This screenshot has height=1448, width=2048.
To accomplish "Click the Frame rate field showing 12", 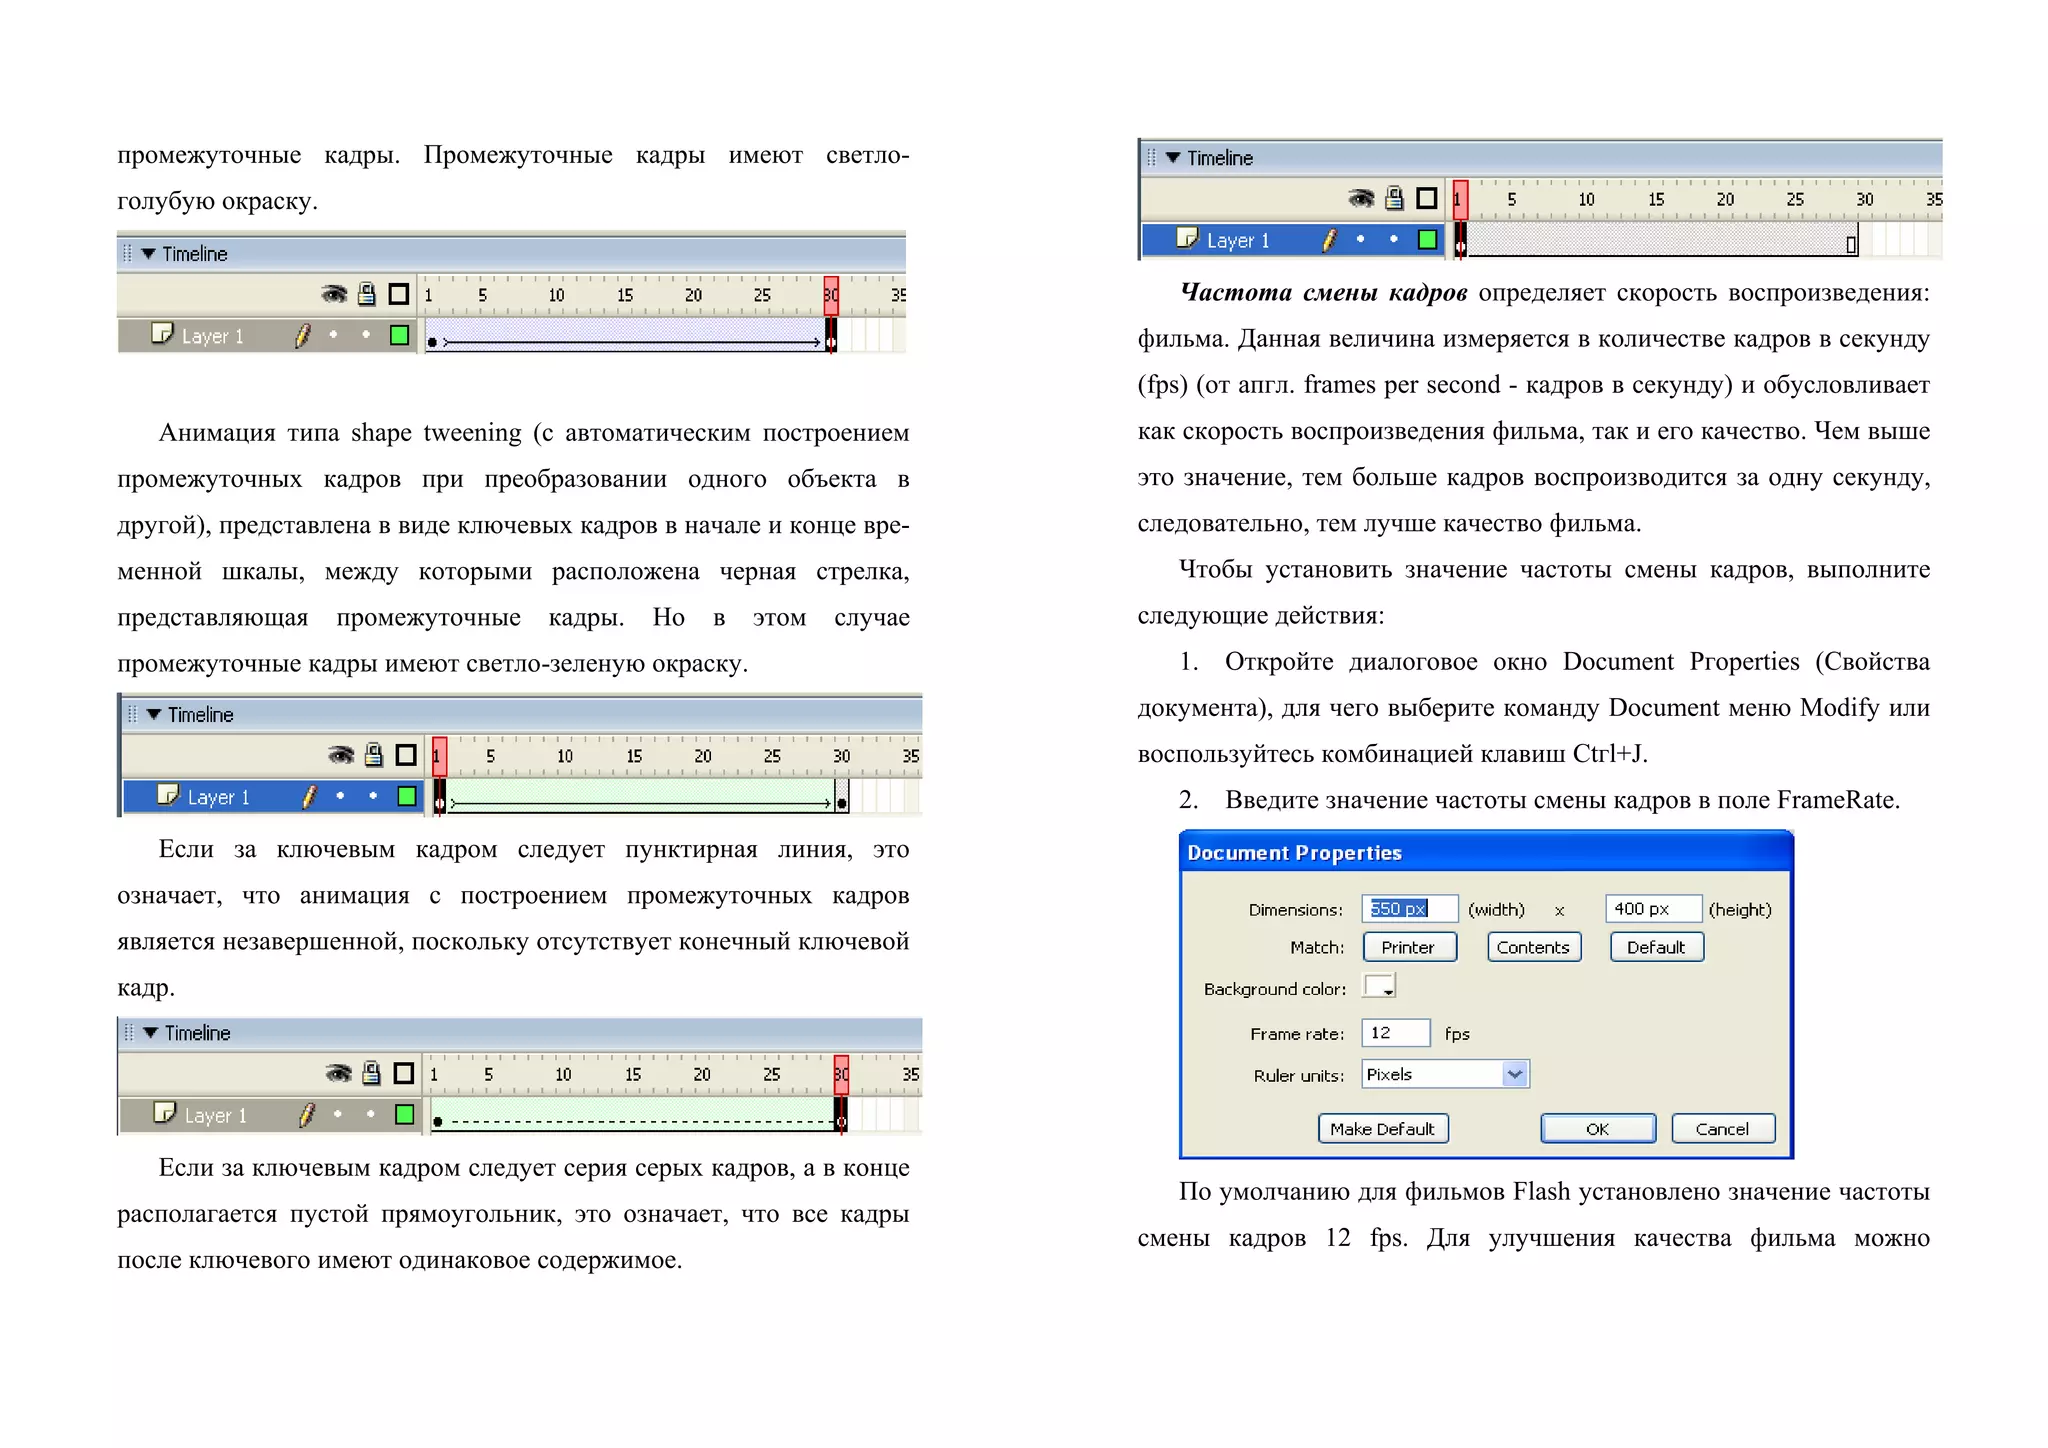I will coord(1395,1033).
